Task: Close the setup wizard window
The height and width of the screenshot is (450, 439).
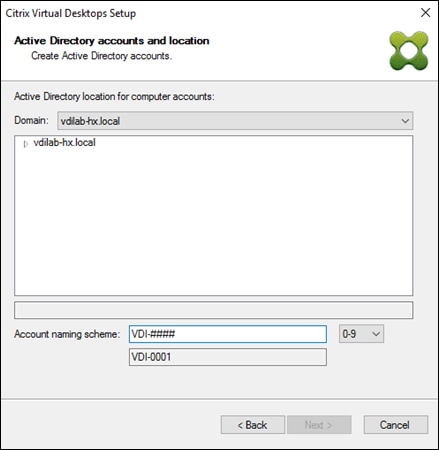Action: (425, 13)
